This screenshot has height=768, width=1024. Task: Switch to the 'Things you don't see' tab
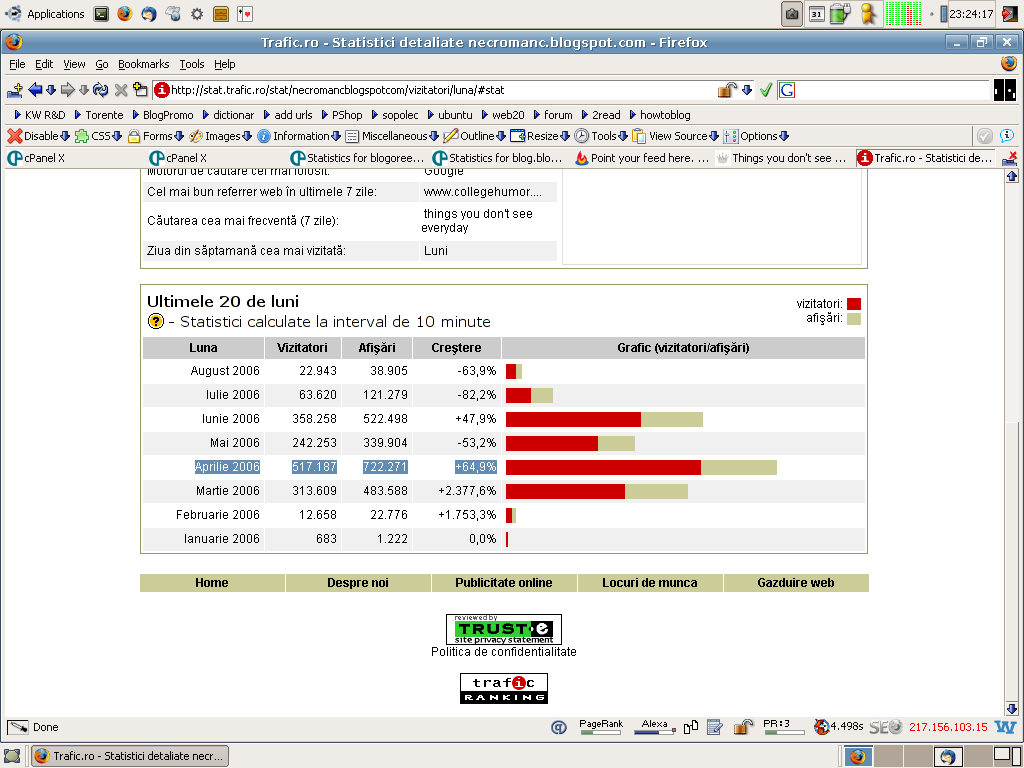pos(783,158)
